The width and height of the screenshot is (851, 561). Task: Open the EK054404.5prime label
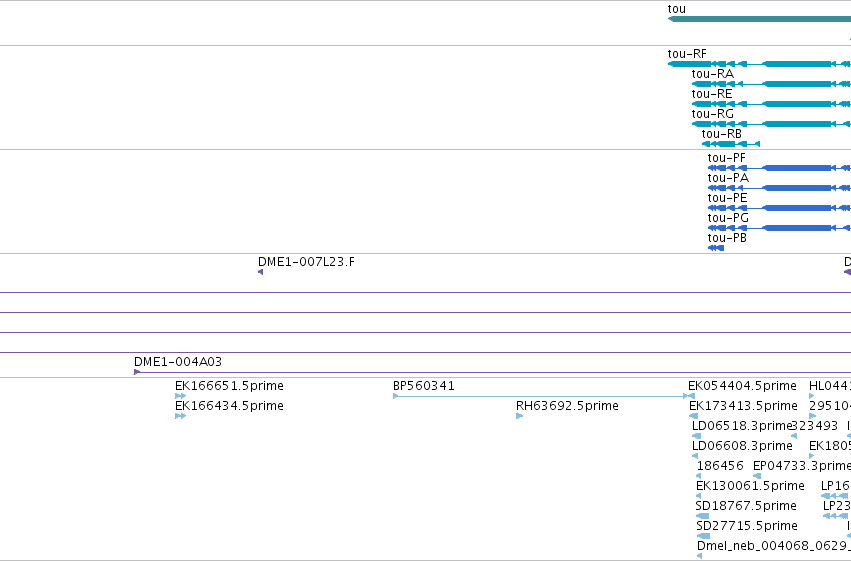click(x=742, y=386)
